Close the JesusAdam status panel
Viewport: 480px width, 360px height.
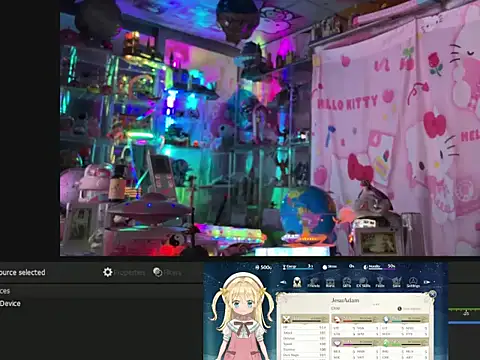click(x=432, y=294)
